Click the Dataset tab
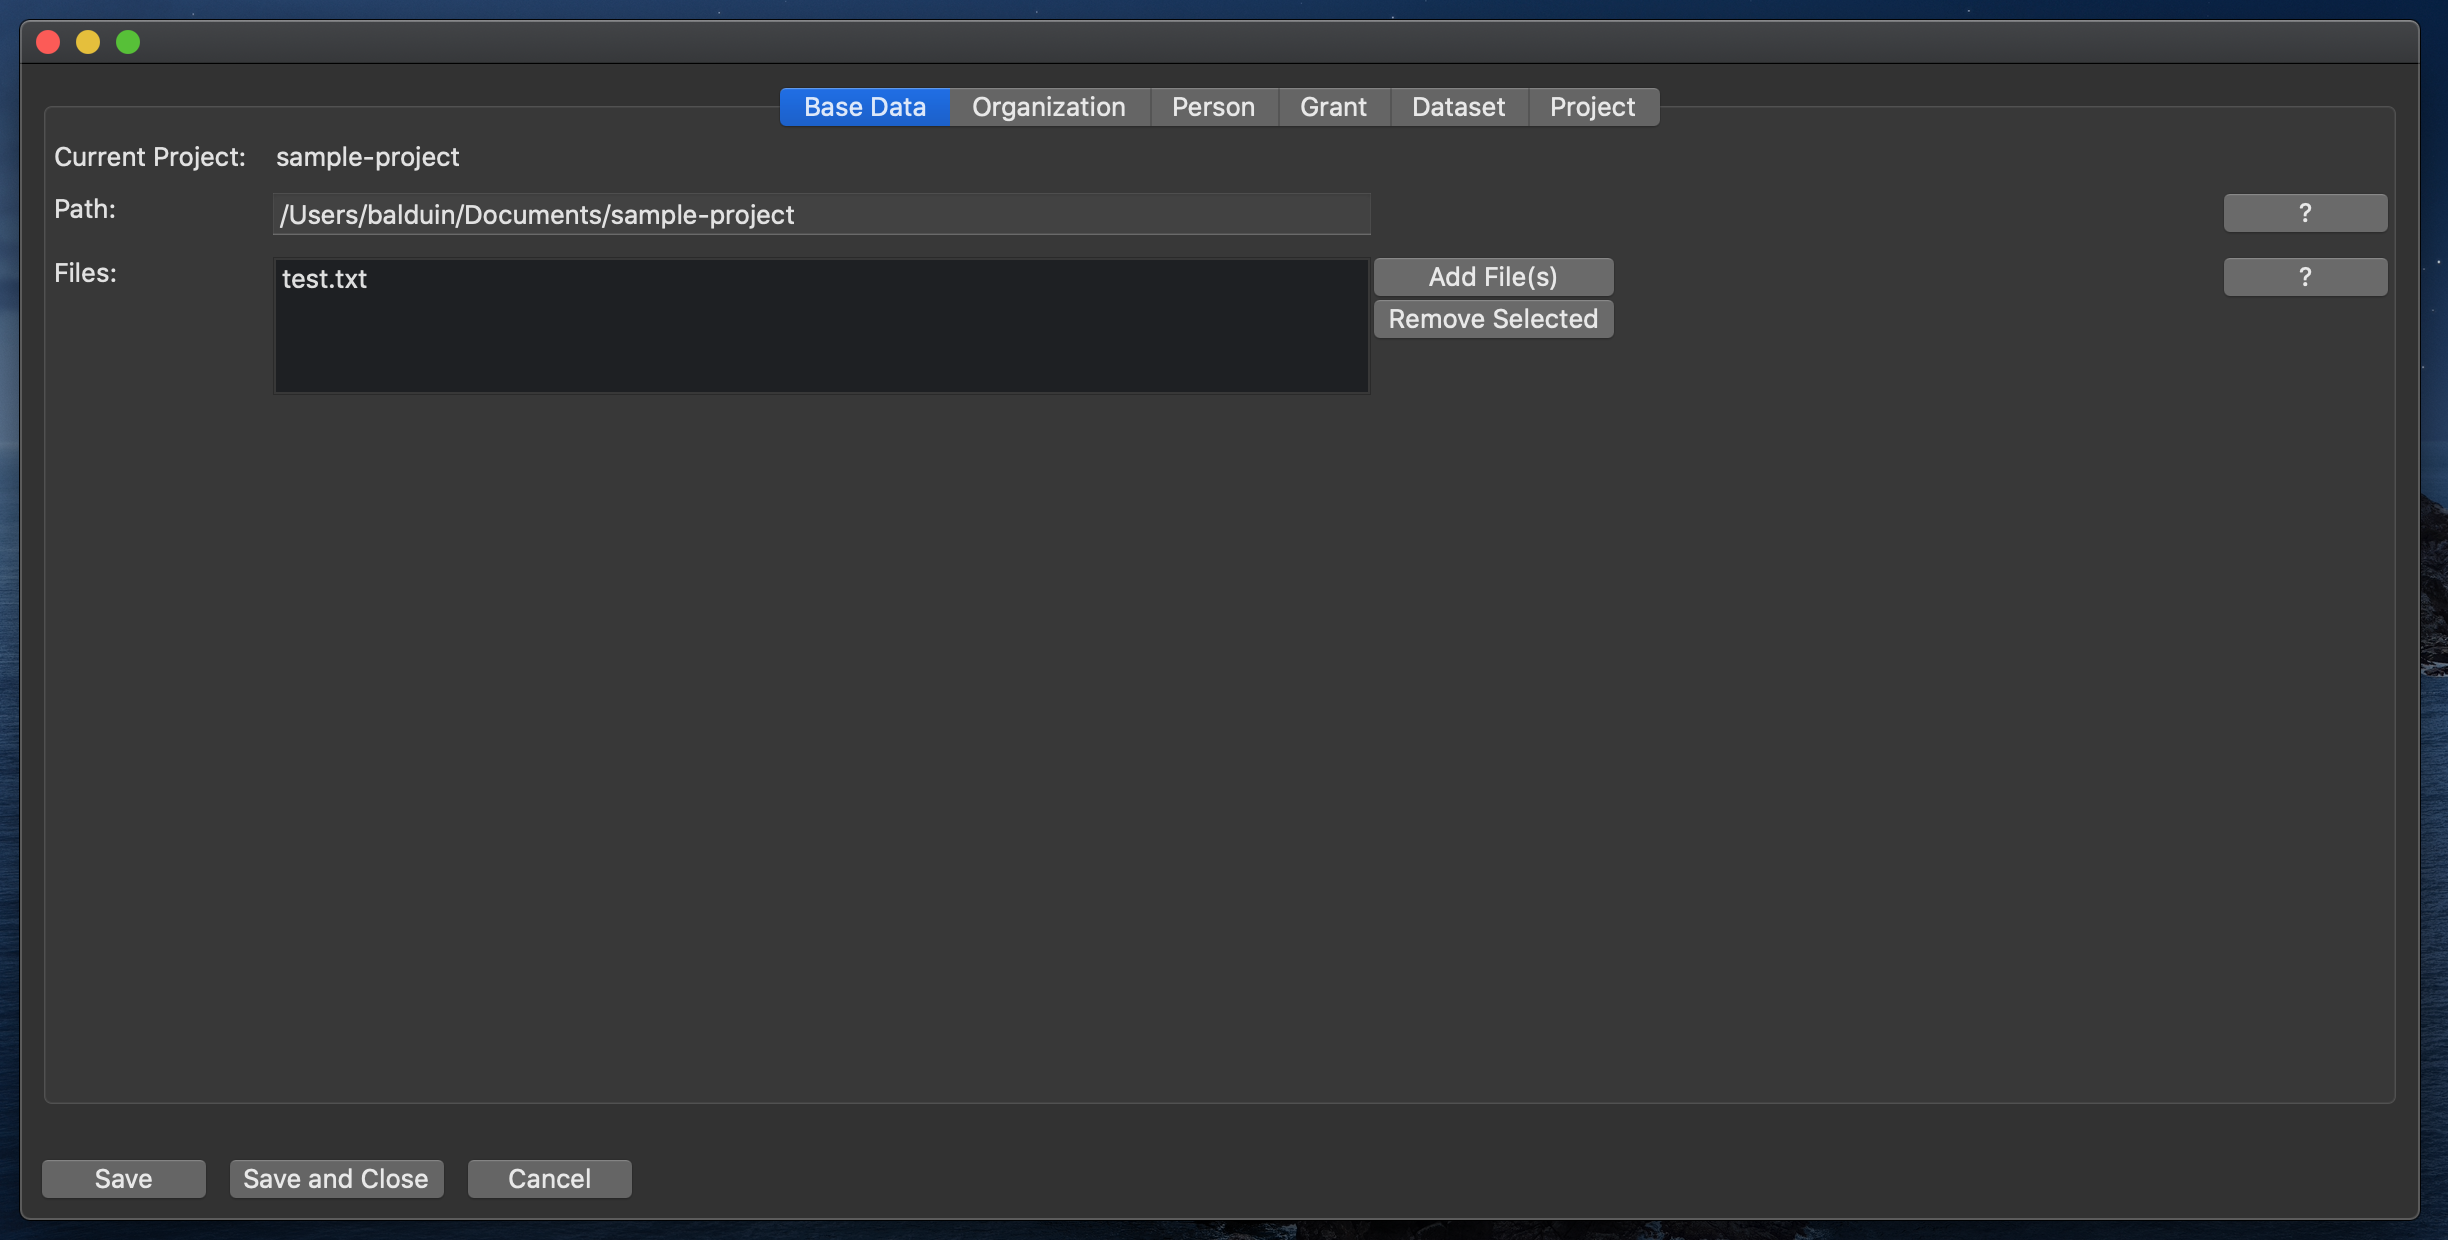The width and height of the screenshot is (2448, 1240). coord(1458,108)
